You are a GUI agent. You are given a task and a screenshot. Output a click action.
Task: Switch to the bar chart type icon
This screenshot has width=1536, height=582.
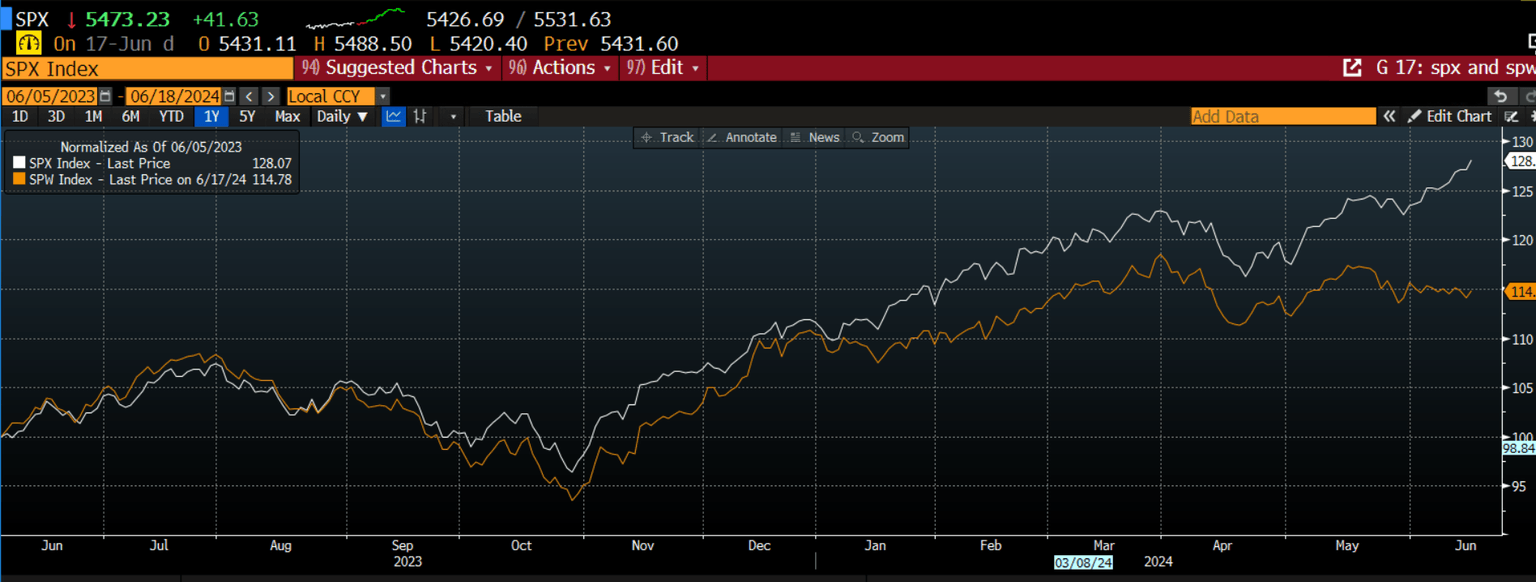[x=421, y=116]
